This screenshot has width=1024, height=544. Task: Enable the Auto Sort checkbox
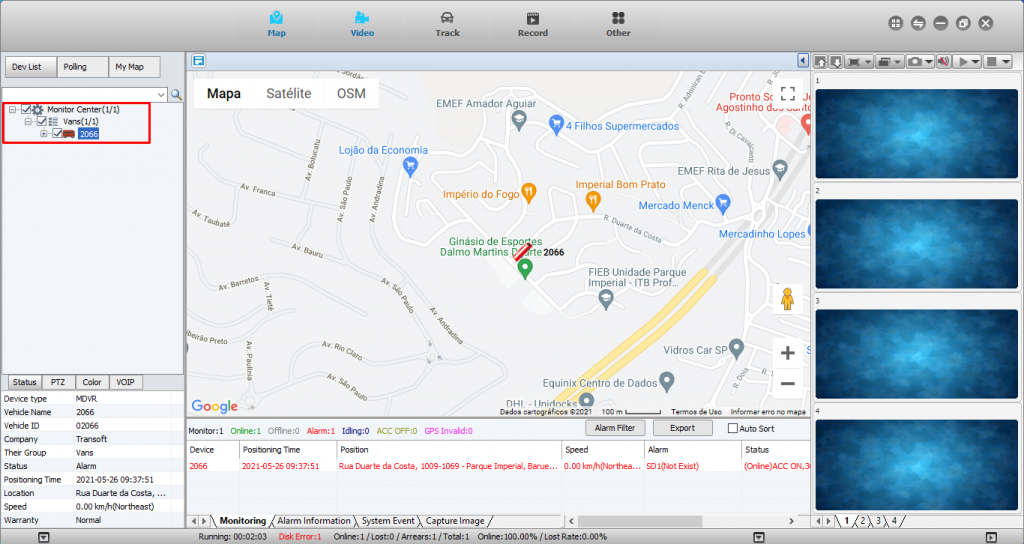click(x=734, y=428)
